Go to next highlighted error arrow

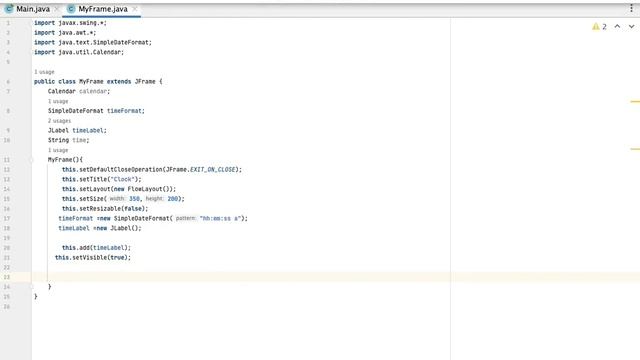coord(631,27)
